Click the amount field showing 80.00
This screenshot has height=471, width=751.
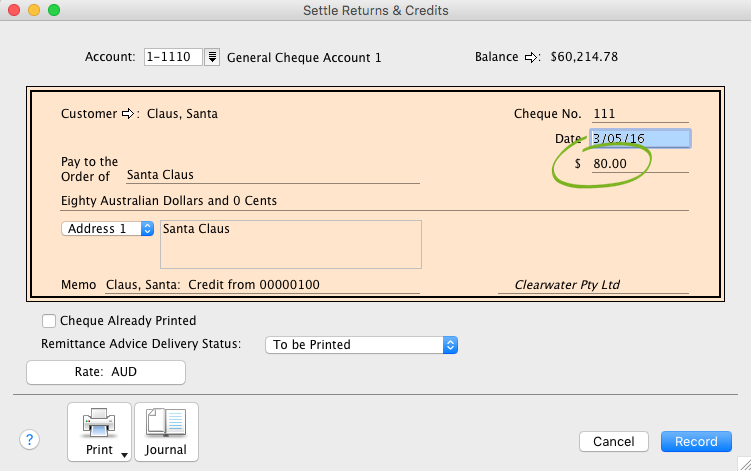639,163
